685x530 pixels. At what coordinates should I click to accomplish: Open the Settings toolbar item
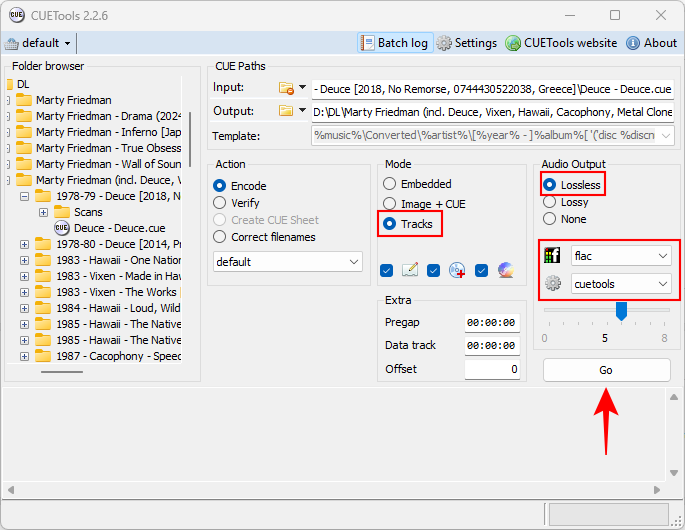(466, 43)
